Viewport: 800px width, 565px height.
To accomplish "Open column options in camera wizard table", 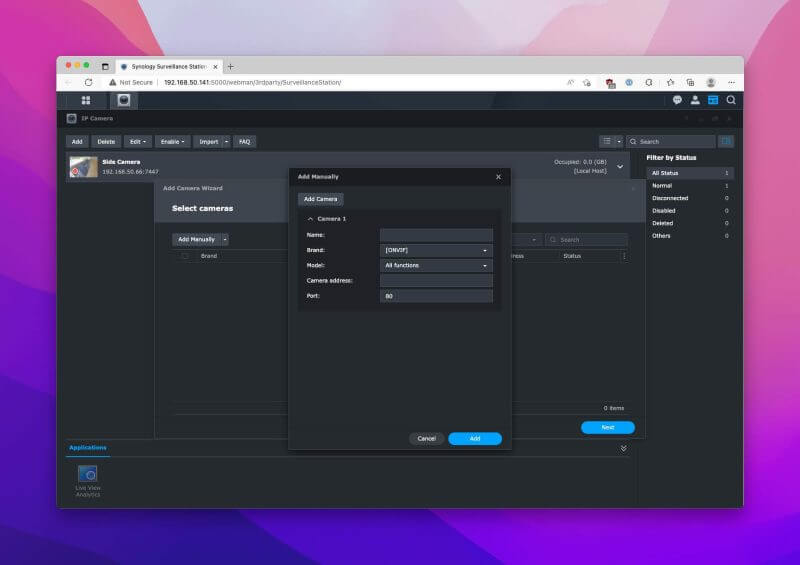I will pos(624,256).
